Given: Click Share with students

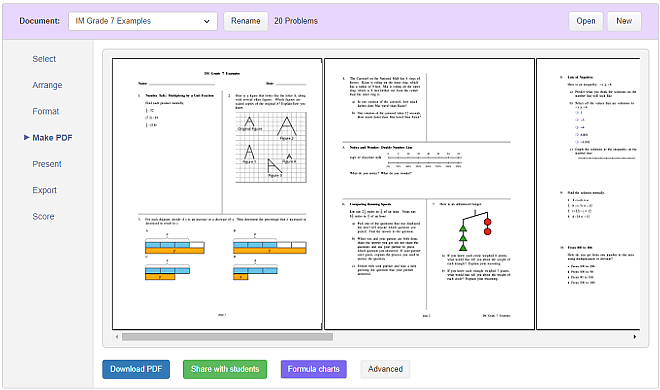Looking at the screenshot, I should [x=225, y=369].
